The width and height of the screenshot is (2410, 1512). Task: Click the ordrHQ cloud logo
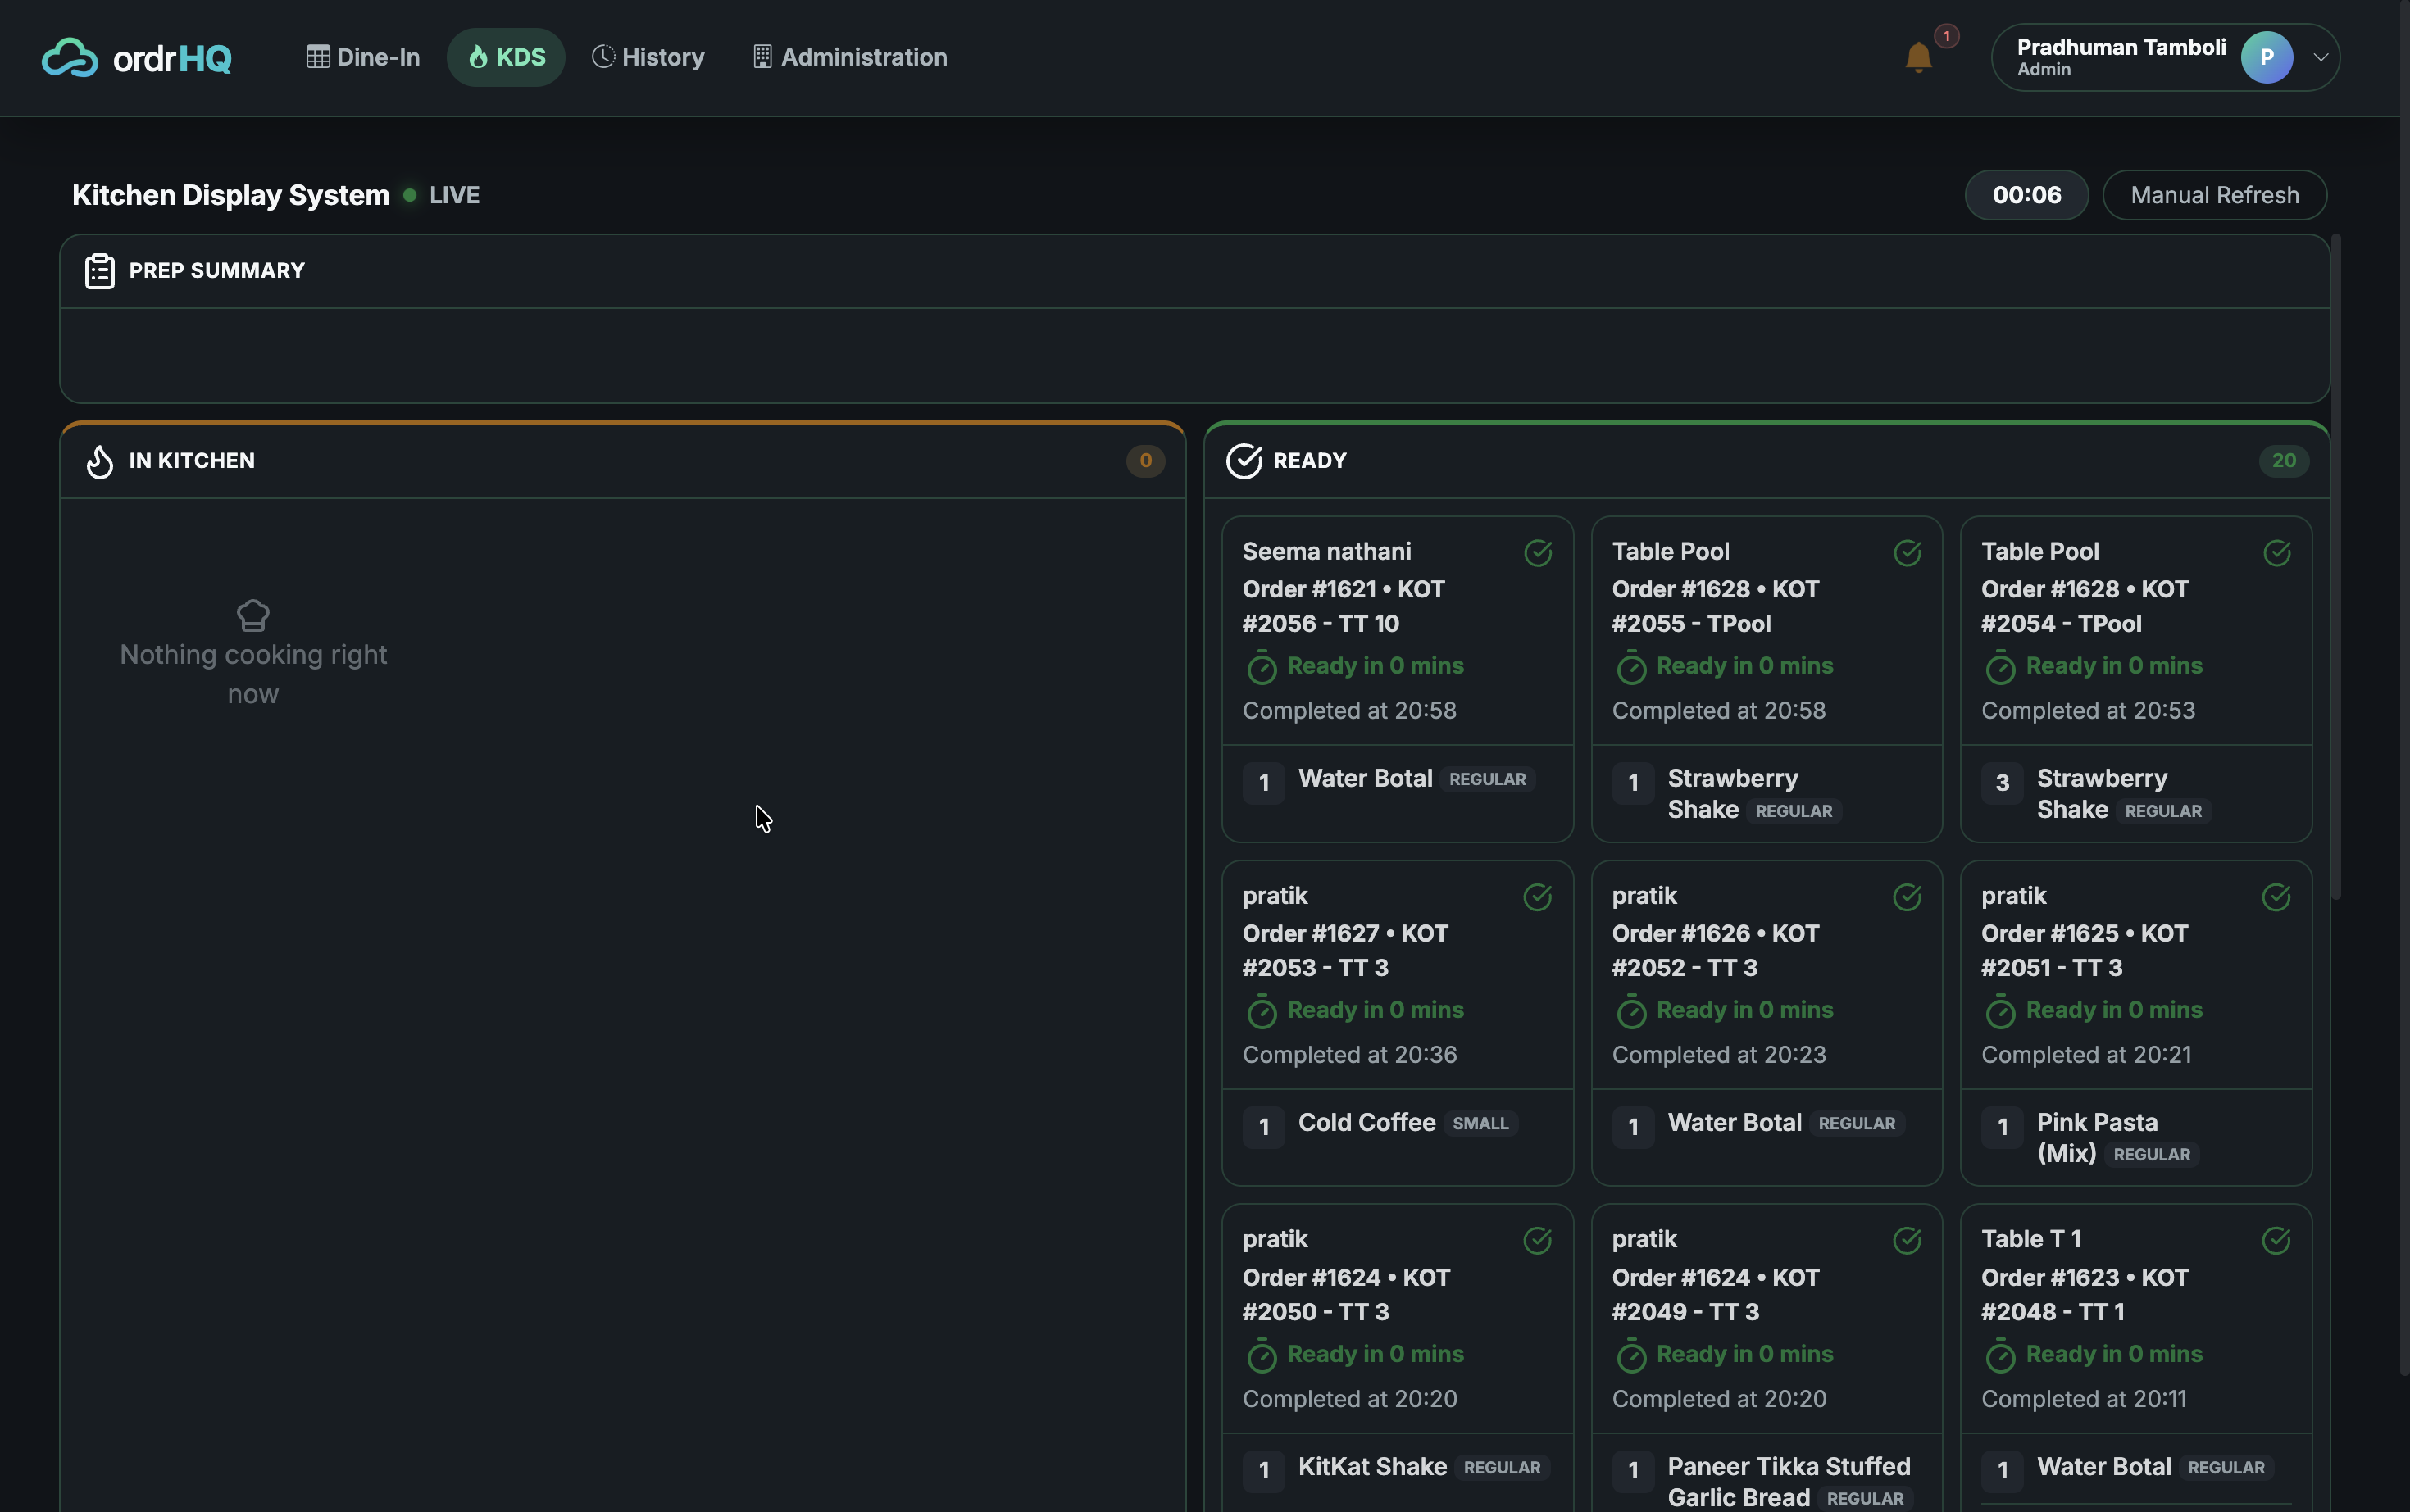(69, 57)
